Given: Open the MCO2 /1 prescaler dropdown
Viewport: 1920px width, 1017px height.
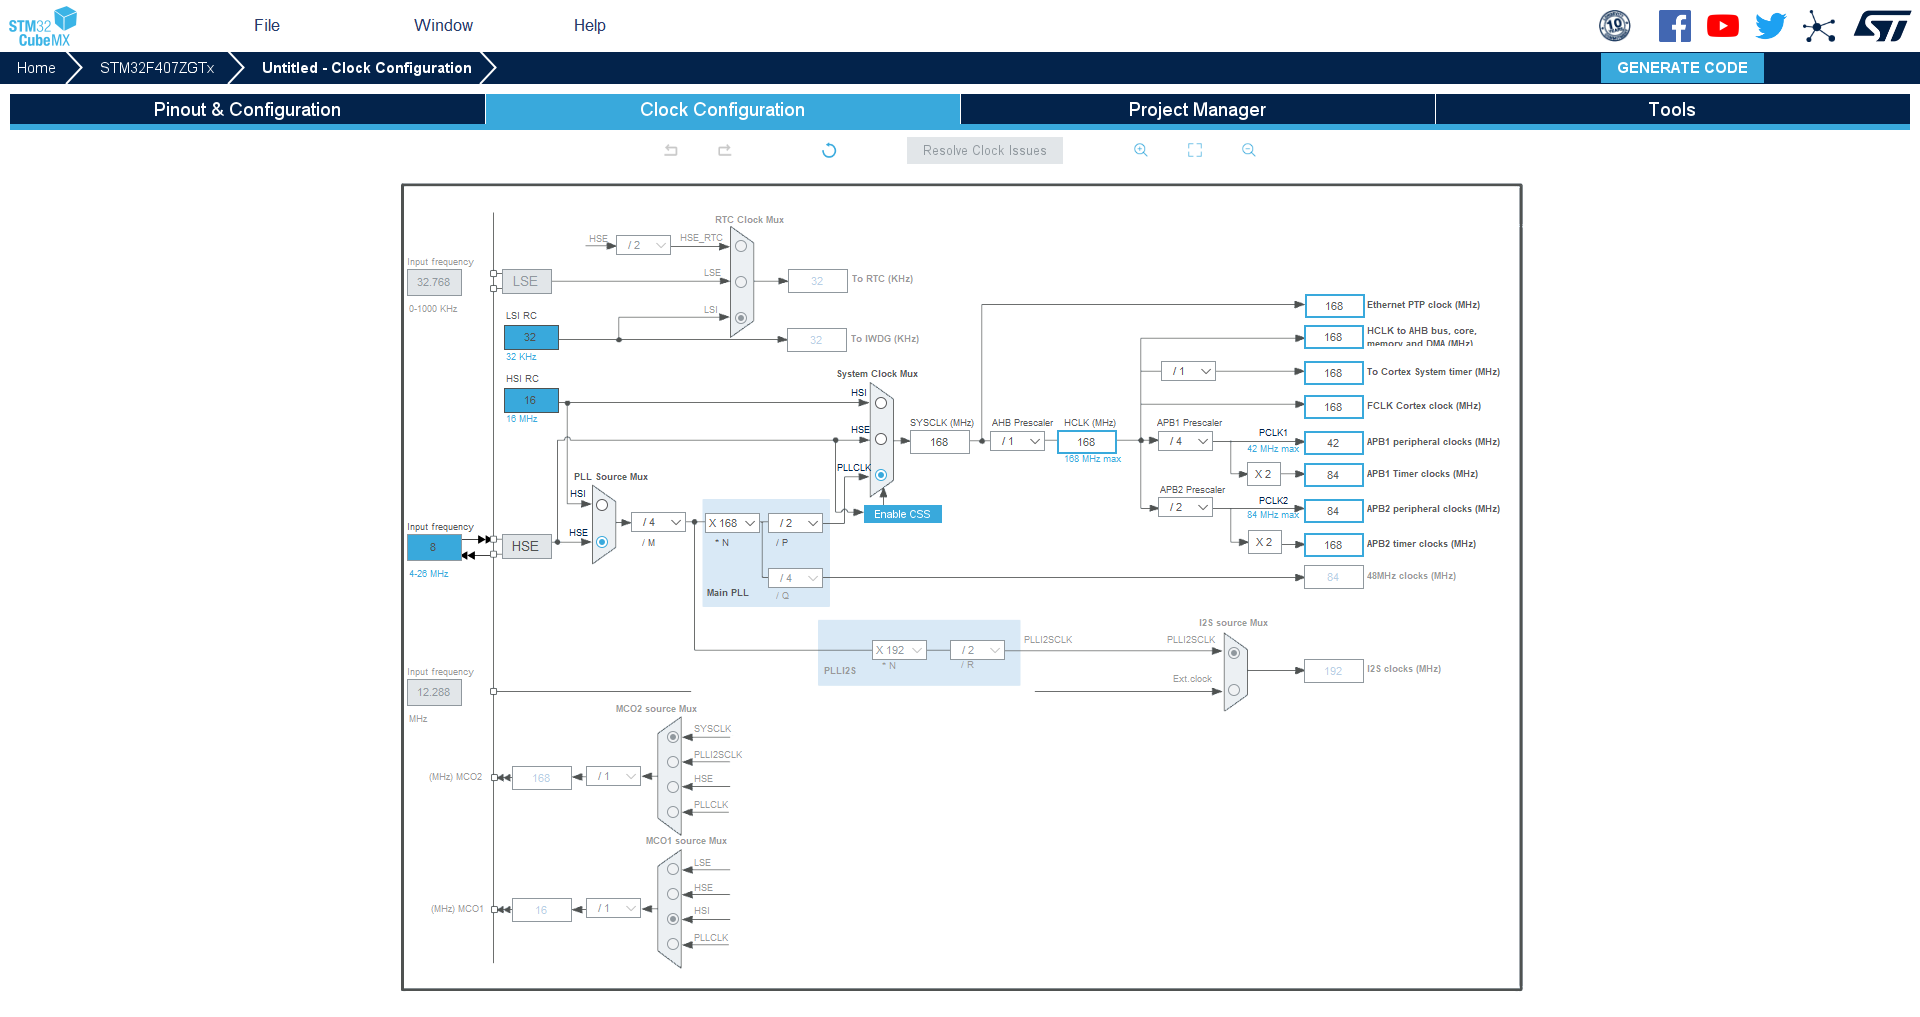Looking at the screenshot, I should 613,776.
